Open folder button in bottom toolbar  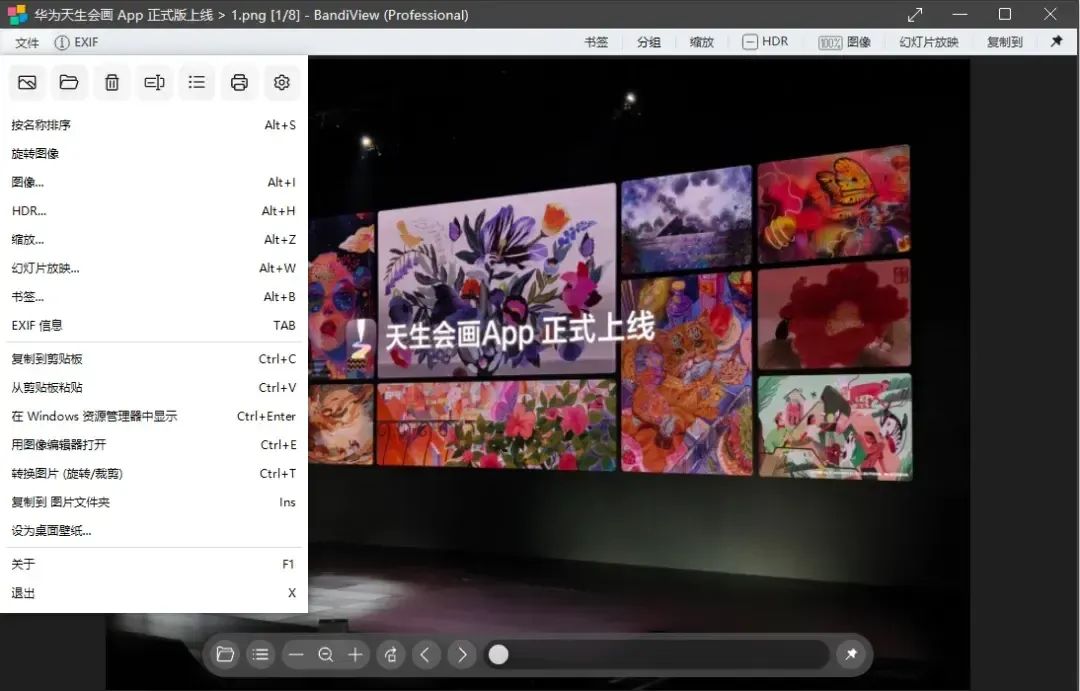point(225,654)
